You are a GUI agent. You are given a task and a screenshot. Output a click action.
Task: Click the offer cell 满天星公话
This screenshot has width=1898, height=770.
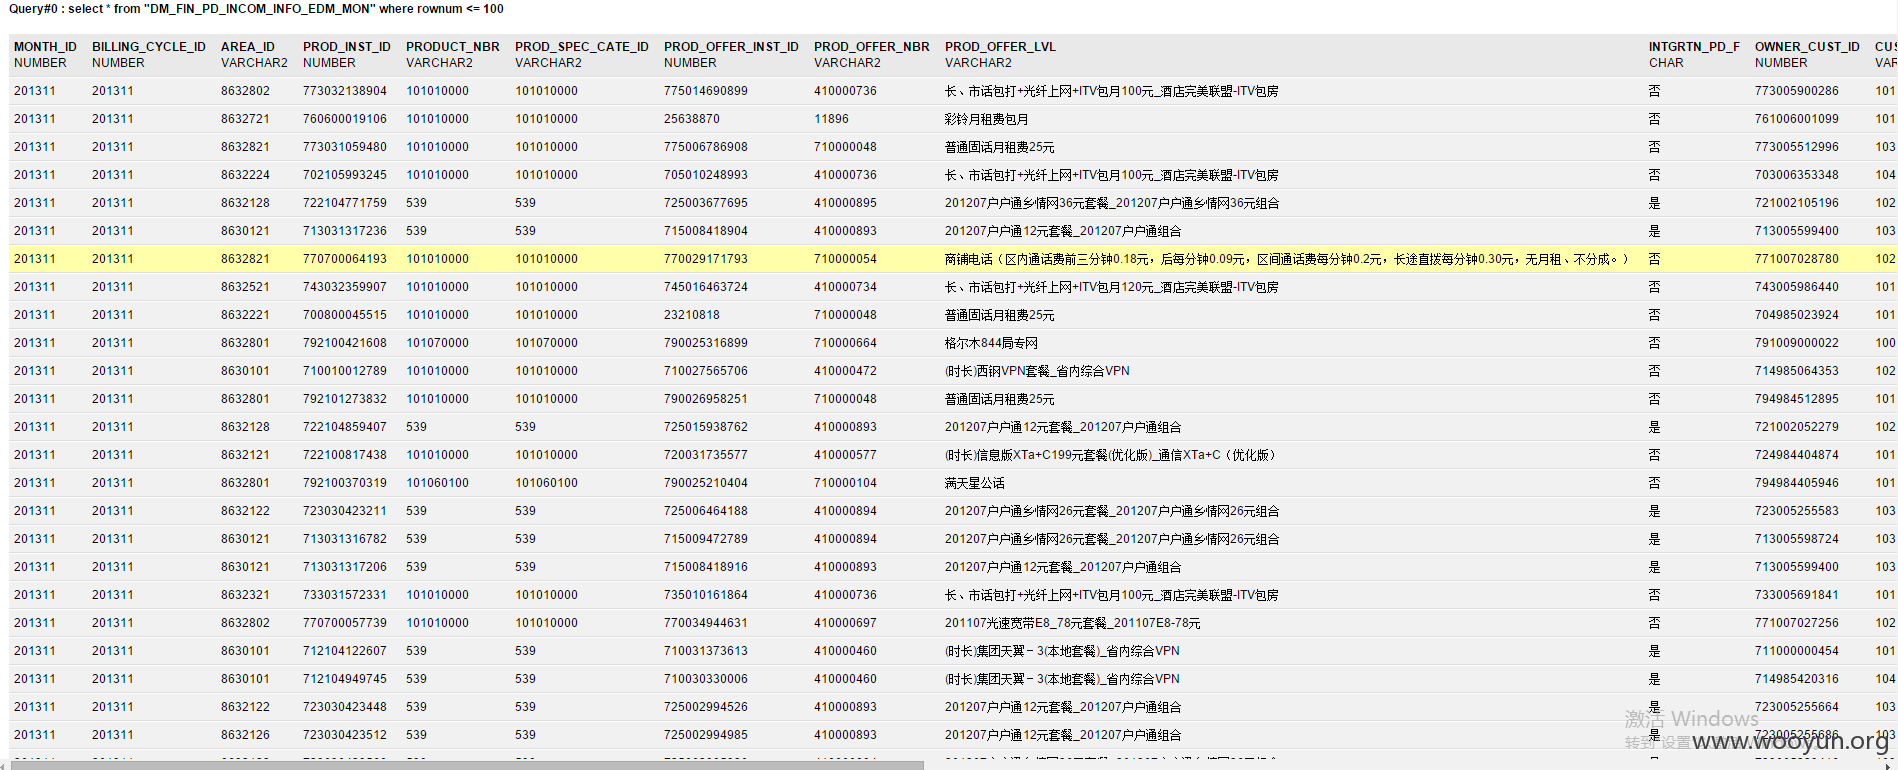(x=975, y=483)
